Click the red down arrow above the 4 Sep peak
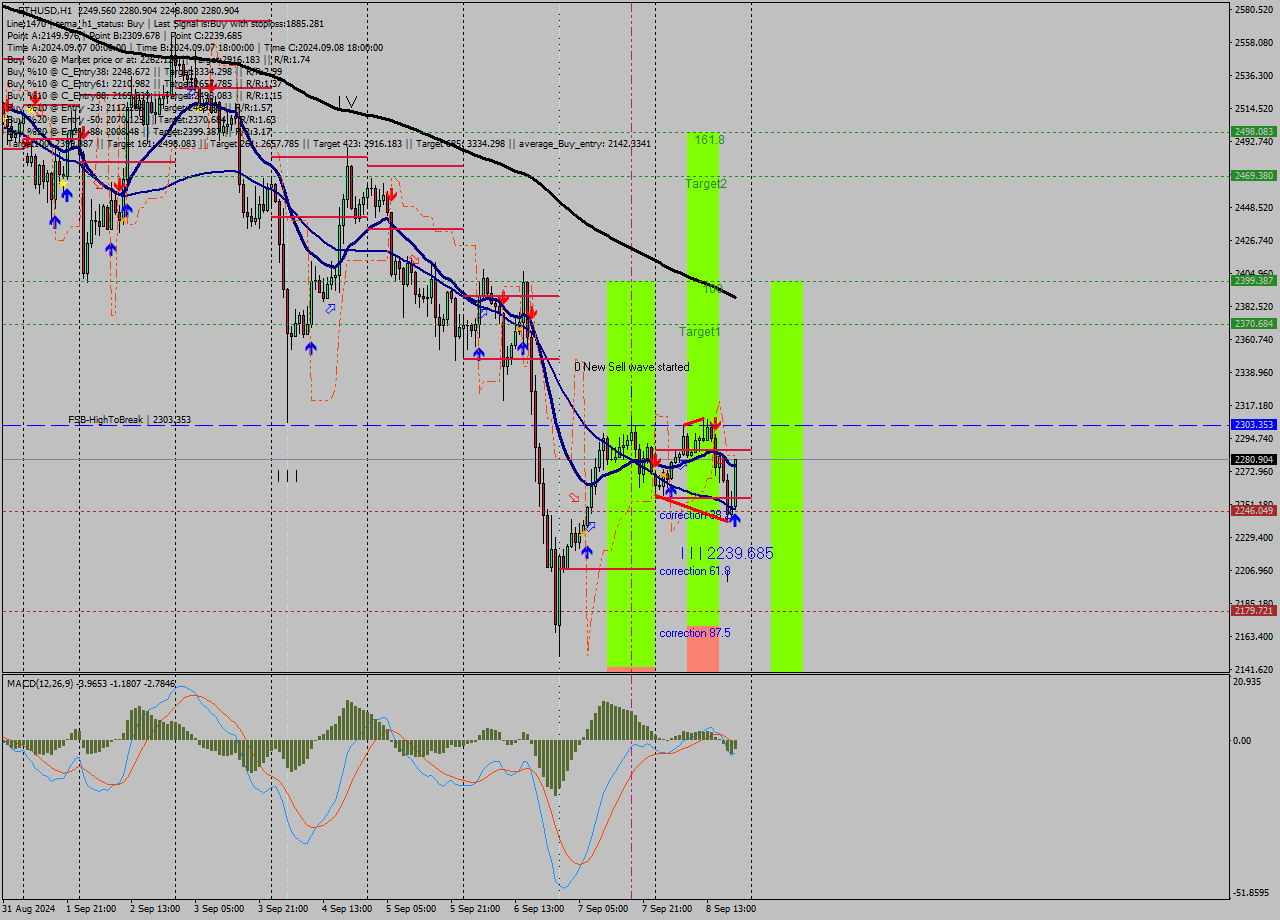 tap(391, 195)
